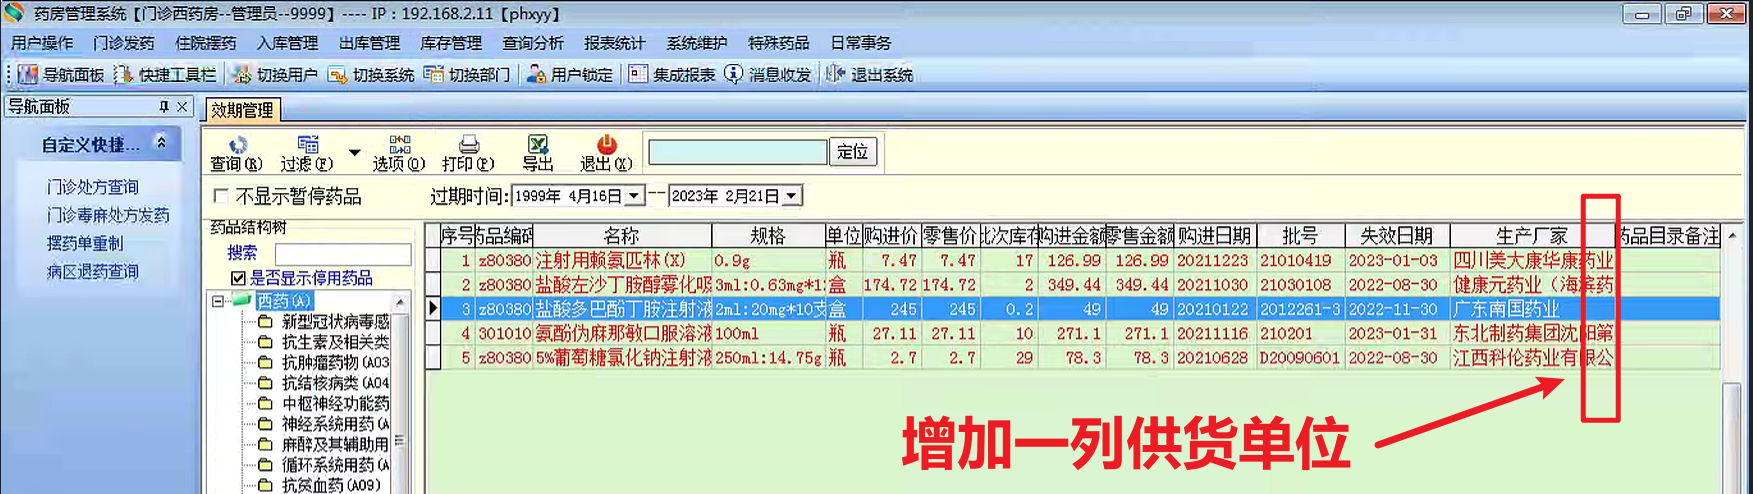
Task: Open the 系统维护 menu
Action: (x=697, y=43)
